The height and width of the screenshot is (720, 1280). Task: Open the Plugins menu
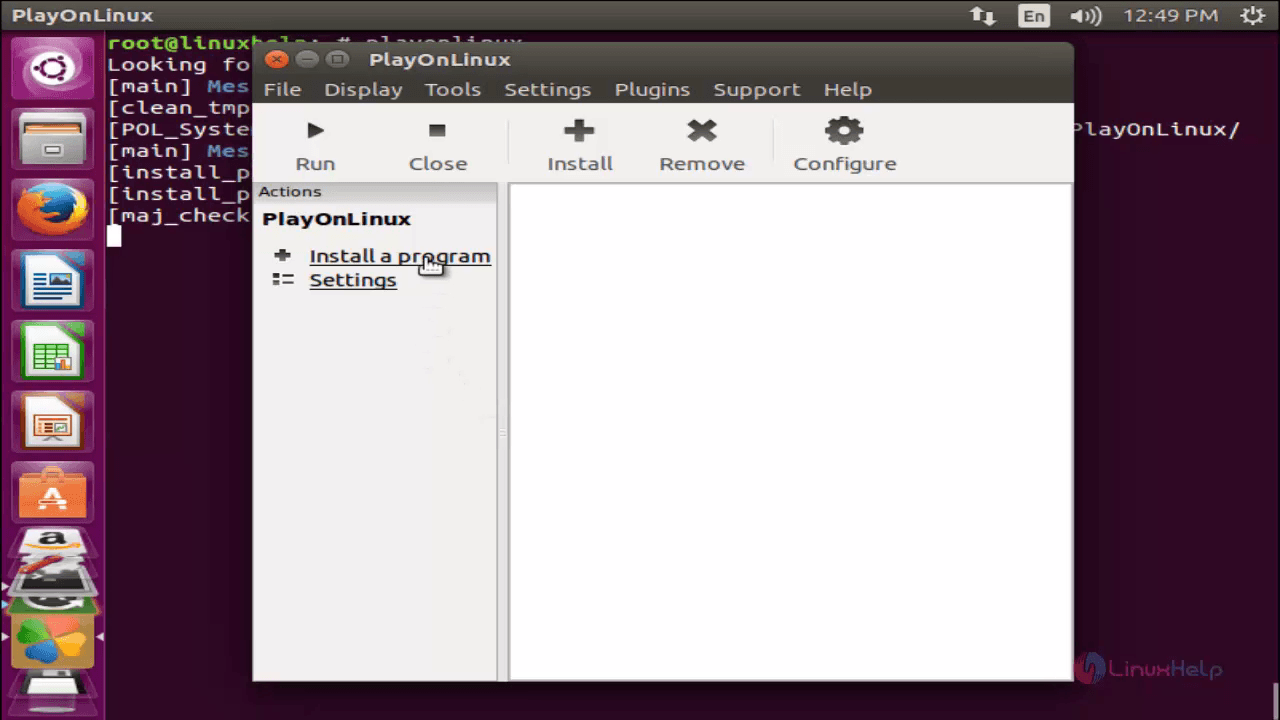pyautogui.click(x=652, y=89)
